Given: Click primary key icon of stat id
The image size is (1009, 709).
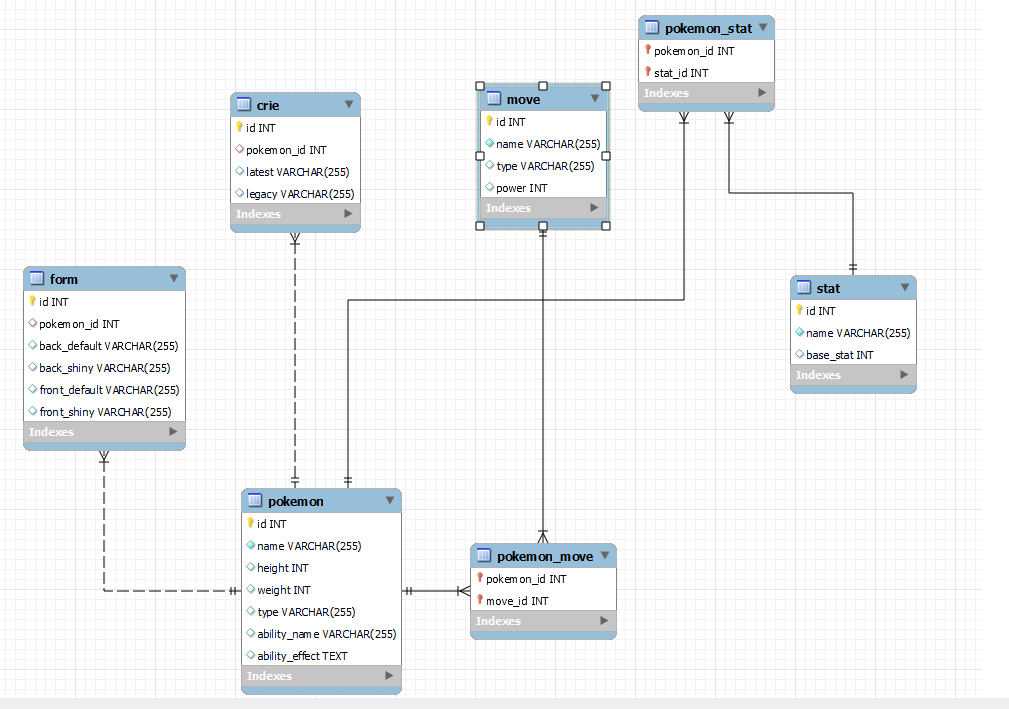Looking at the screenshot, I should (x=799, y=310).
